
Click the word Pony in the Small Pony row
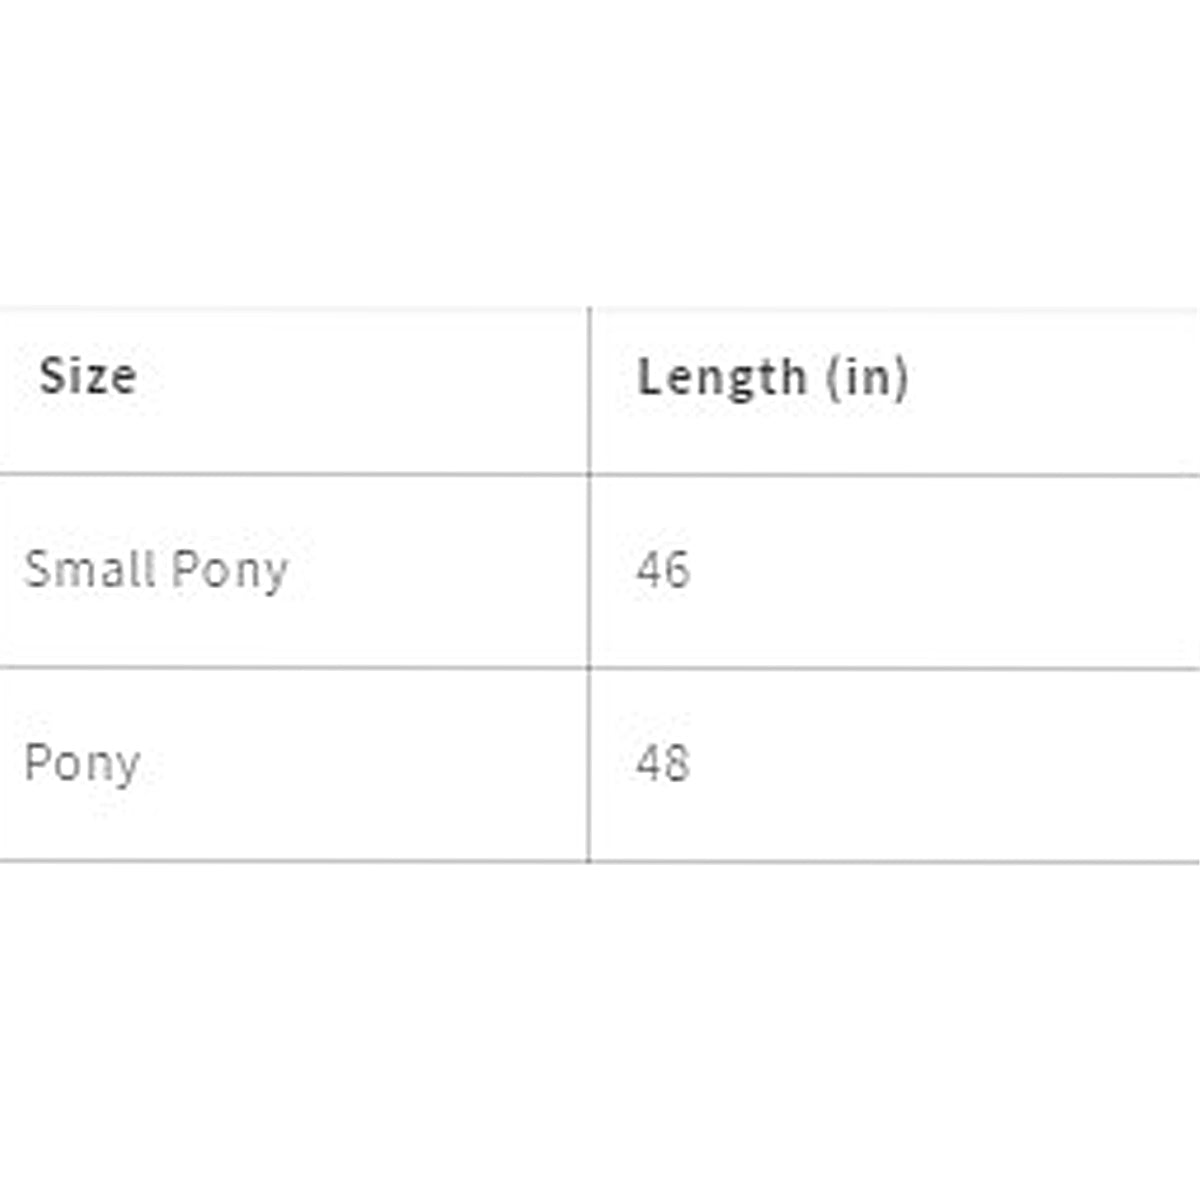(x=230, y=571)
